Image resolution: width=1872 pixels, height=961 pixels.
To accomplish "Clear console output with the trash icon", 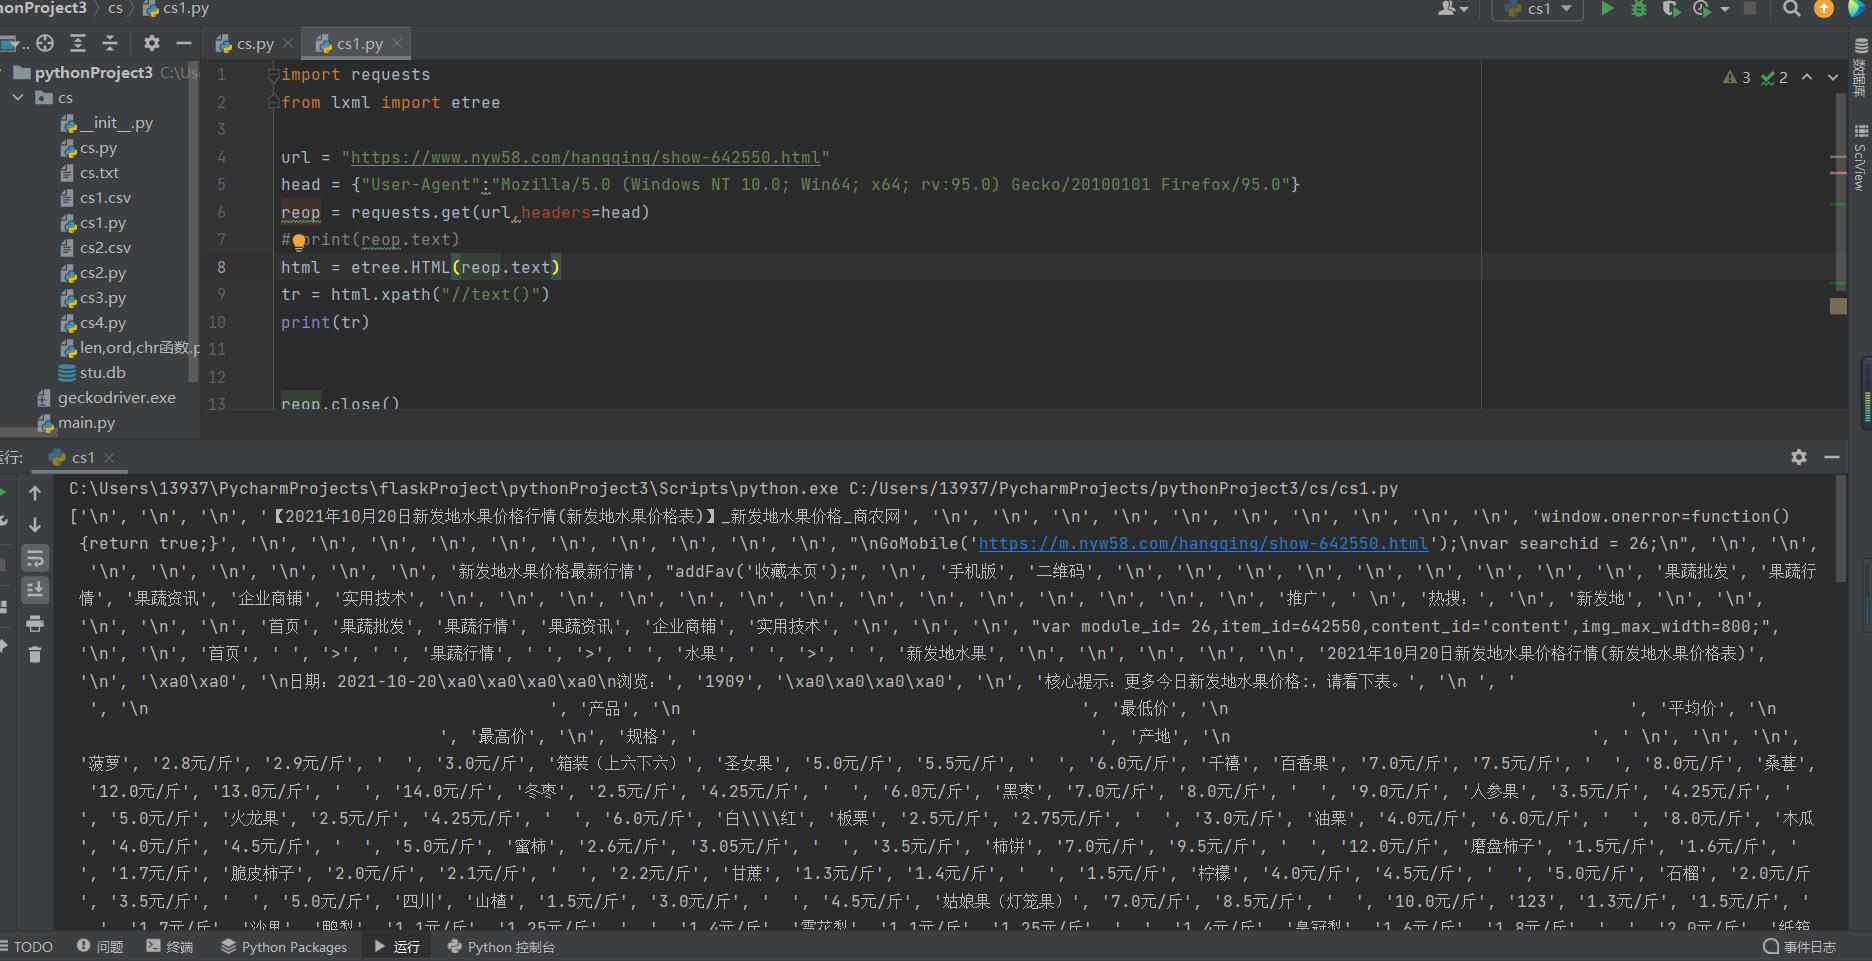I will tap(35, 655).
